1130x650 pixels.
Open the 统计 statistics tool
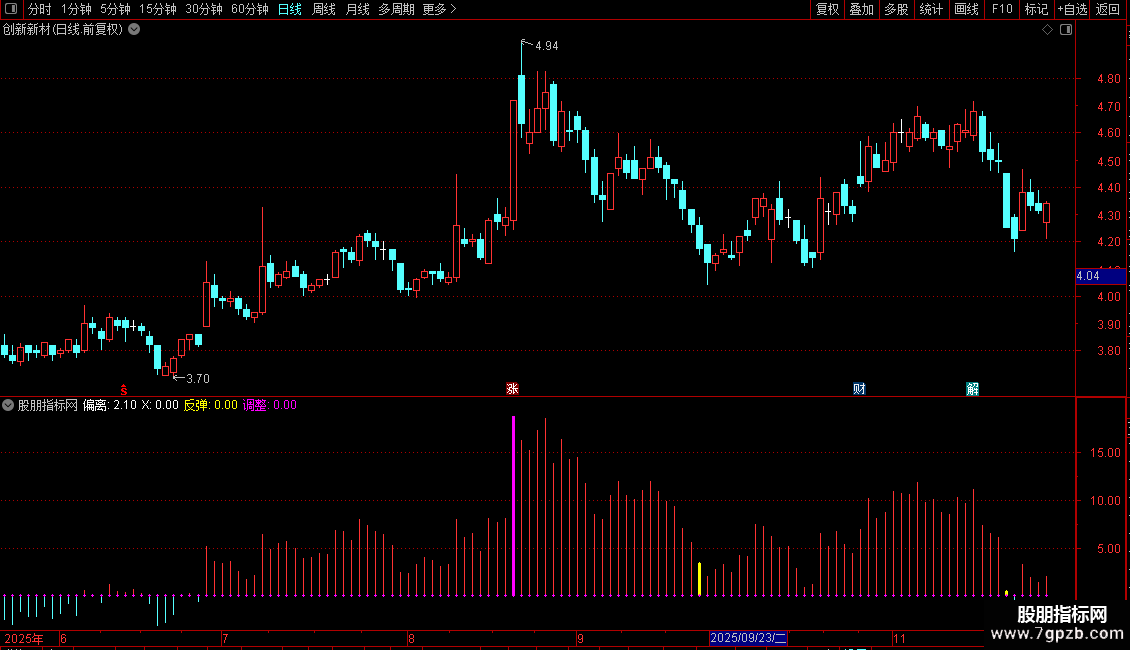pyautogui.click(x=930, y=9)
